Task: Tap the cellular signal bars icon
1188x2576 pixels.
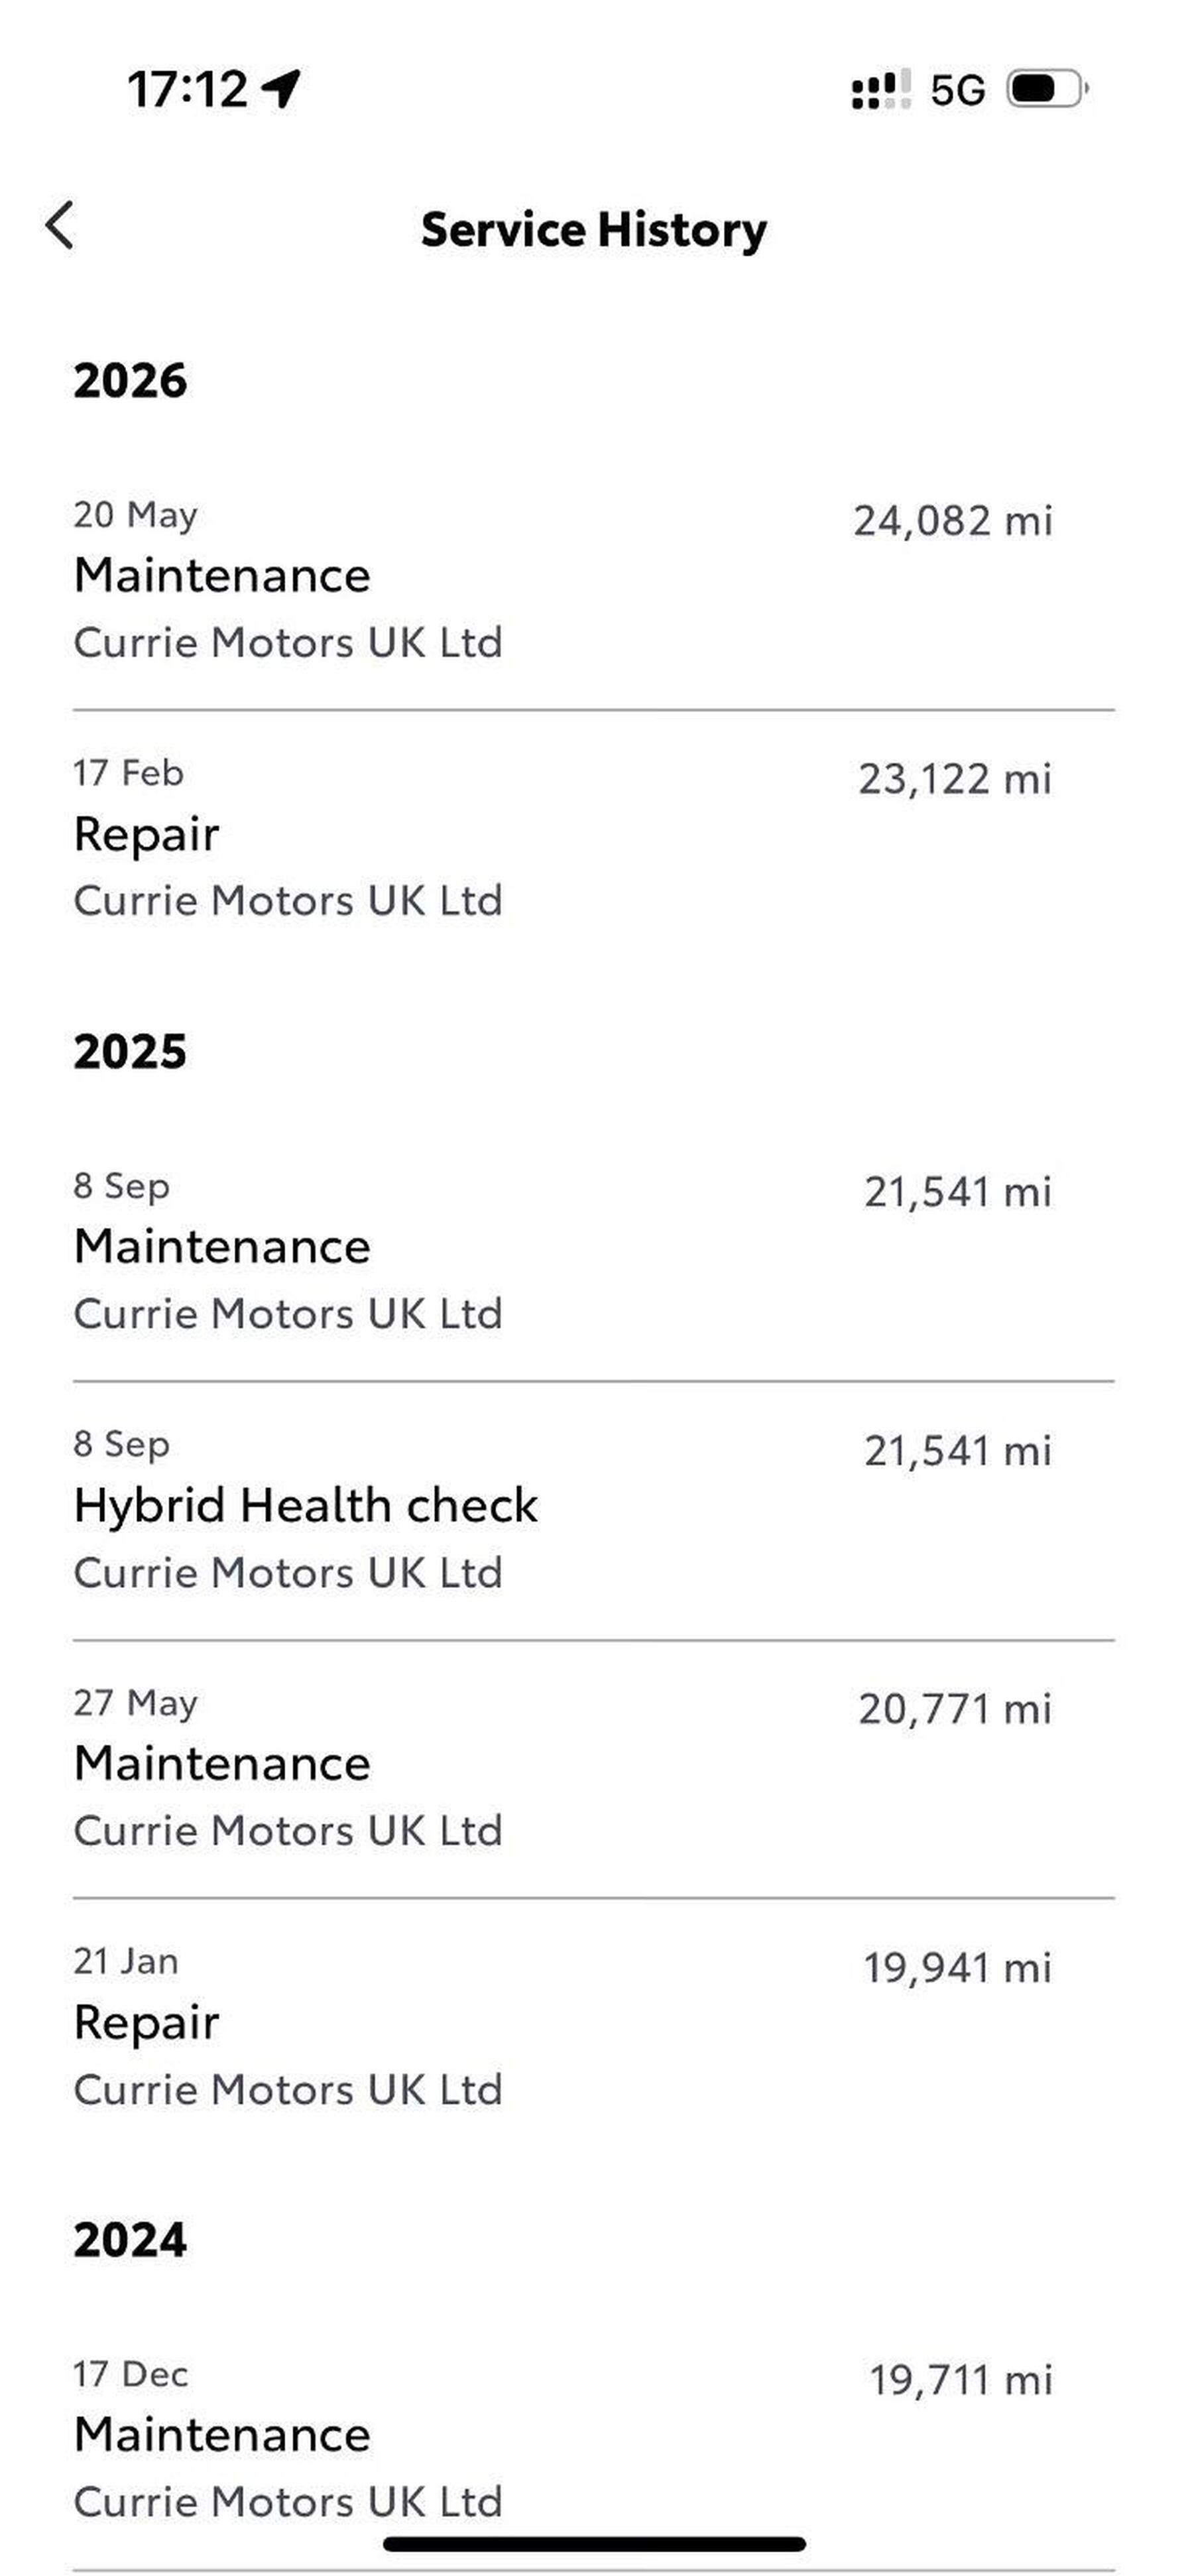Action: coord(881,89)
